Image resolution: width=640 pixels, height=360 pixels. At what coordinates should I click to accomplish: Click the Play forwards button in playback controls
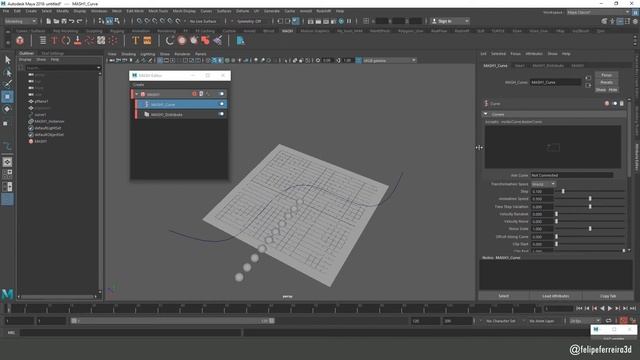(610, 309)
